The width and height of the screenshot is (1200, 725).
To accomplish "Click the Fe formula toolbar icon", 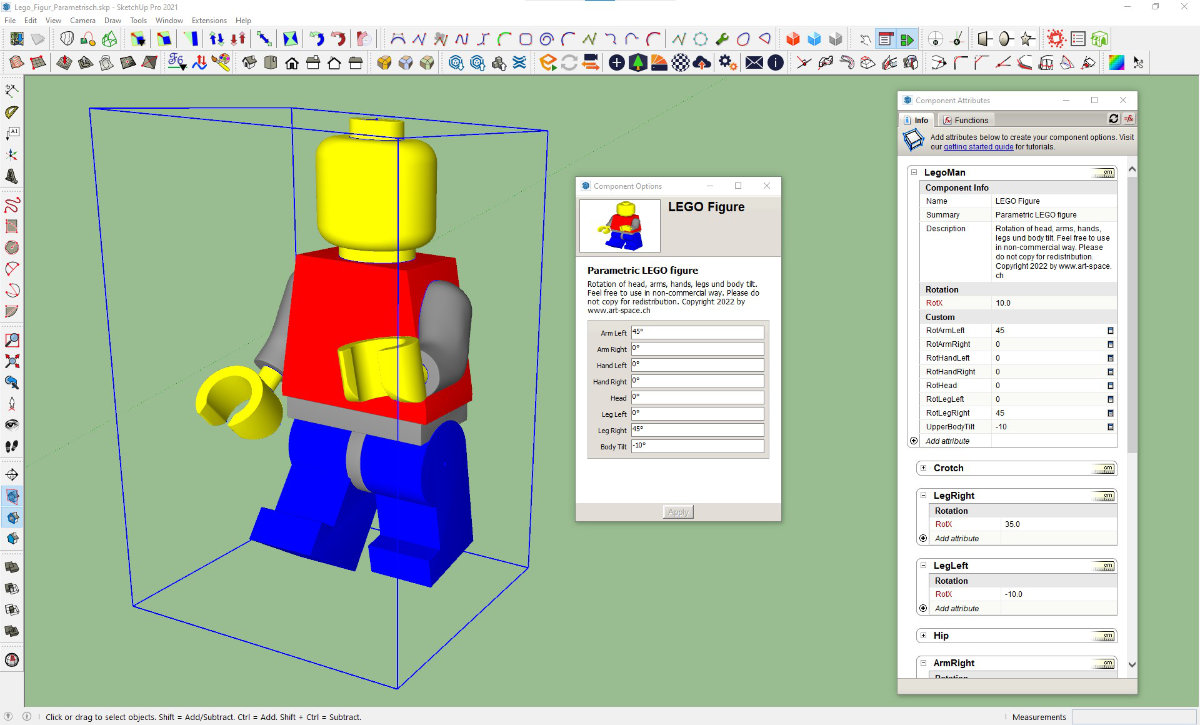I will tap(177, 63).
